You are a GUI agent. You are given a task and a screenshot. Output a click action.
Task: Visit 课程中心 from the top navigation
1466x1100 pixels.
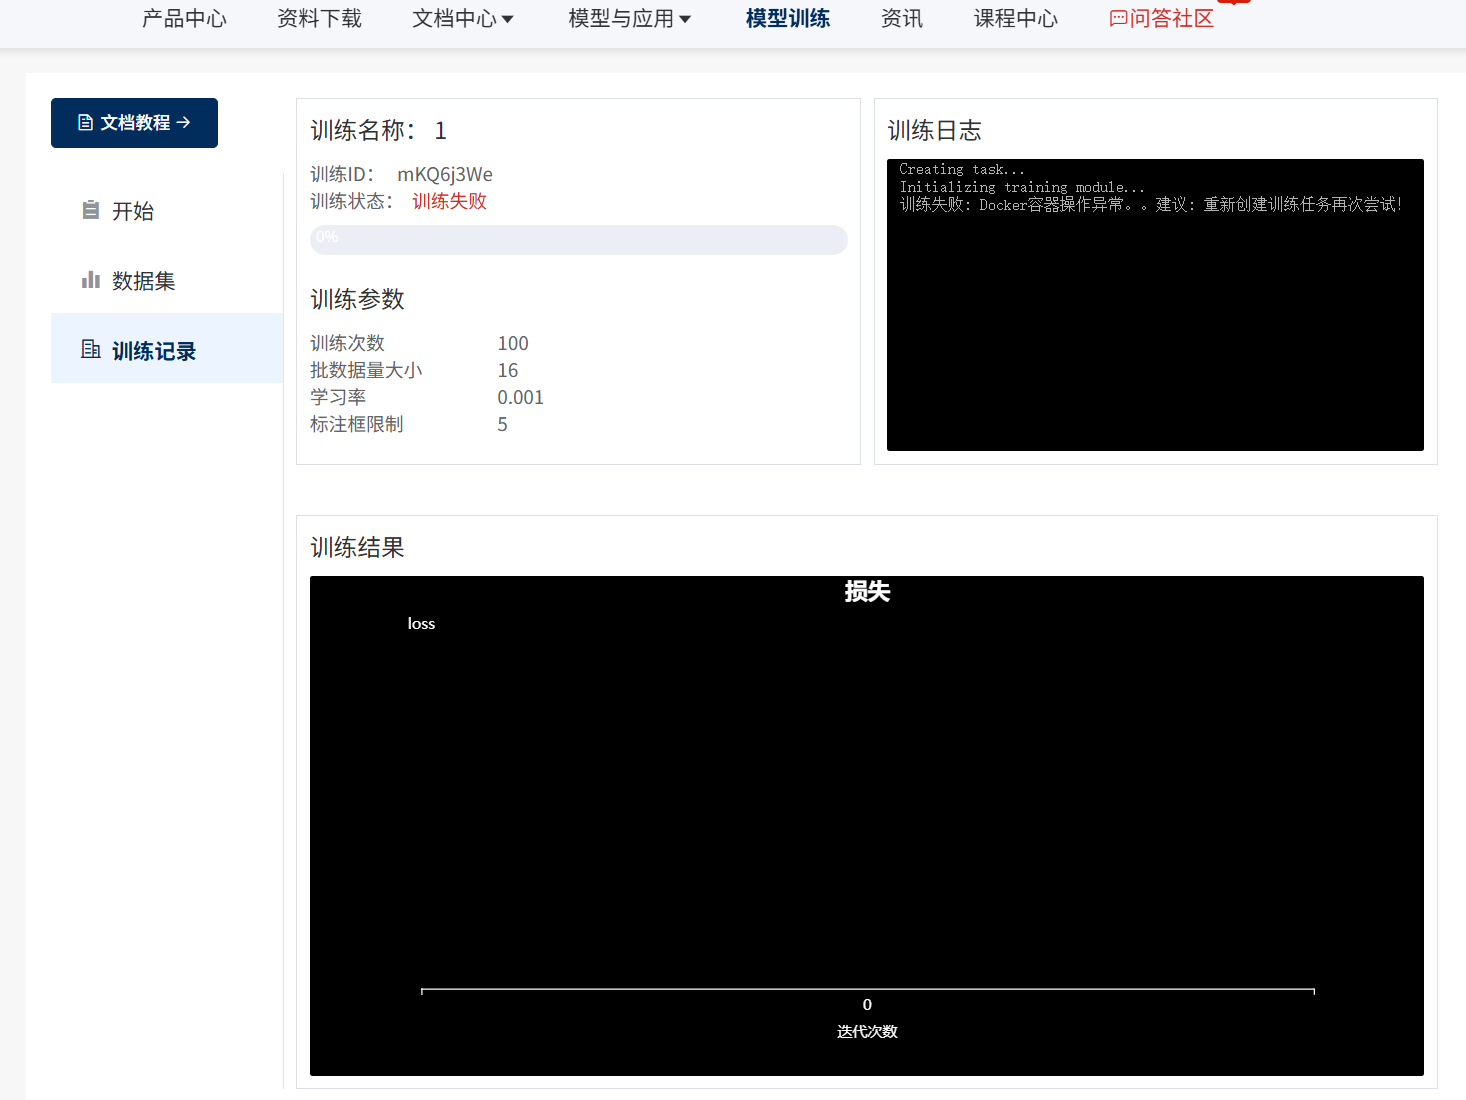[x=1015, y=19]
